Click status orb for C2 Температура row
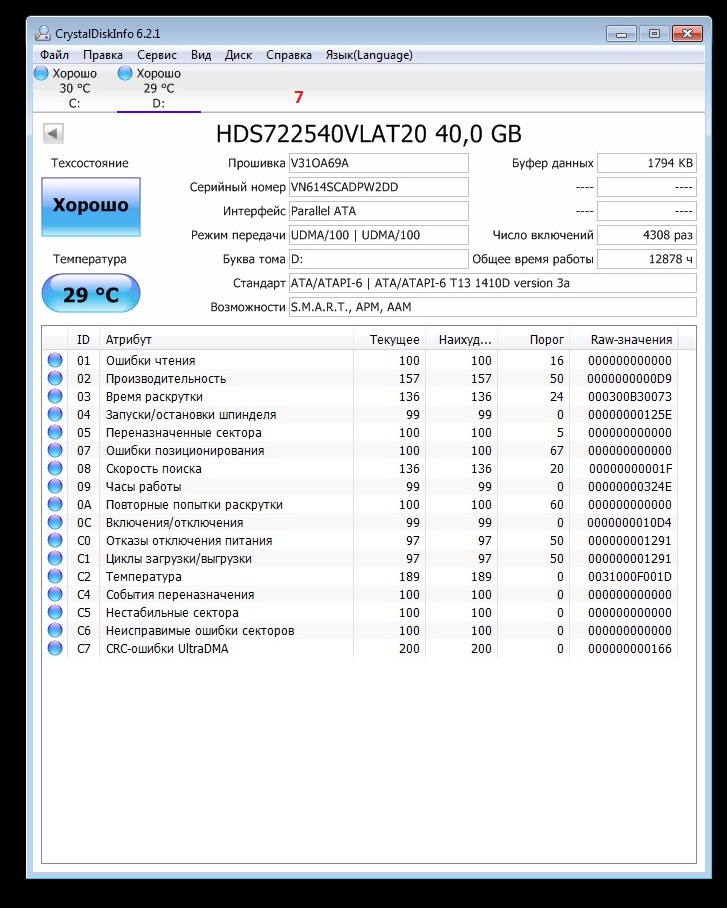 tap(54, 577)
